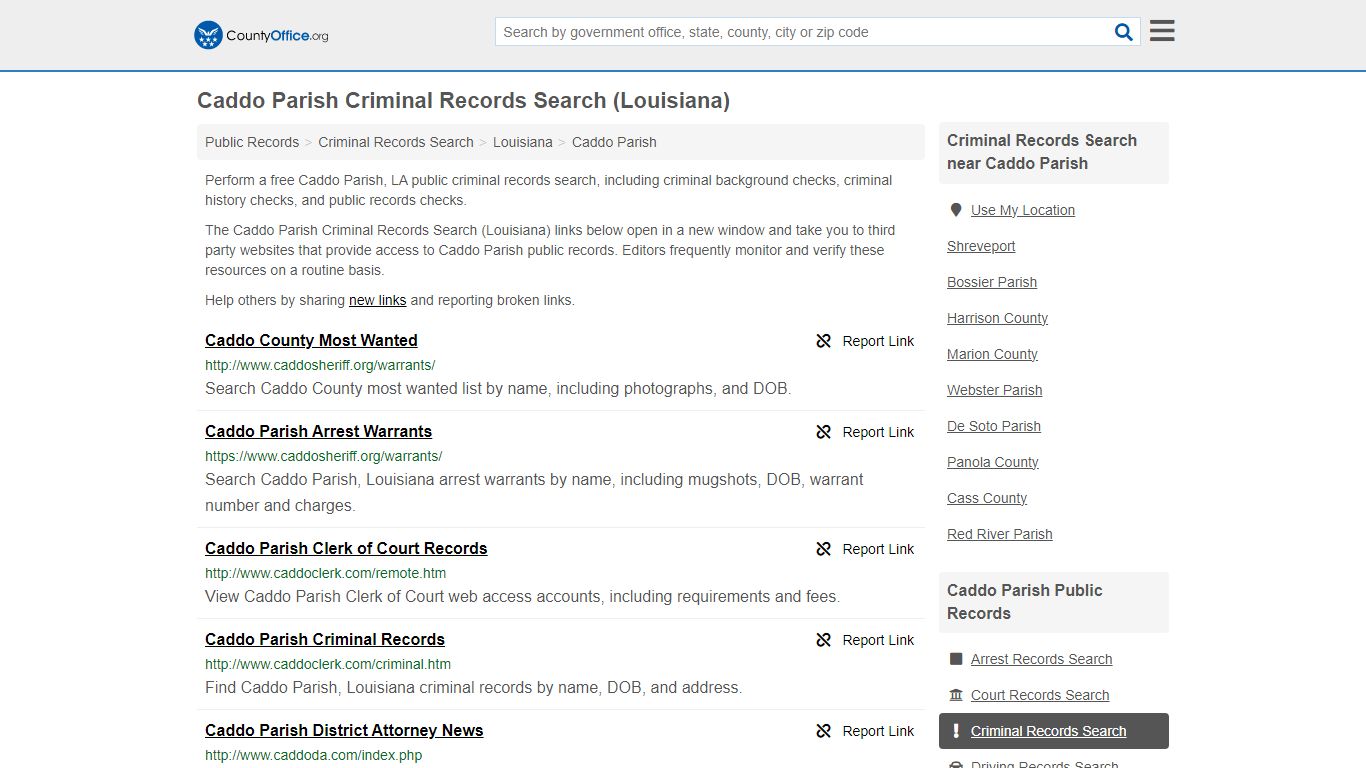This screenshot has width=1366, height=768.
Task: Click the page title Caddo Parish Criminal Records Search
Action: pyautogui.click(x=463, y=100)
